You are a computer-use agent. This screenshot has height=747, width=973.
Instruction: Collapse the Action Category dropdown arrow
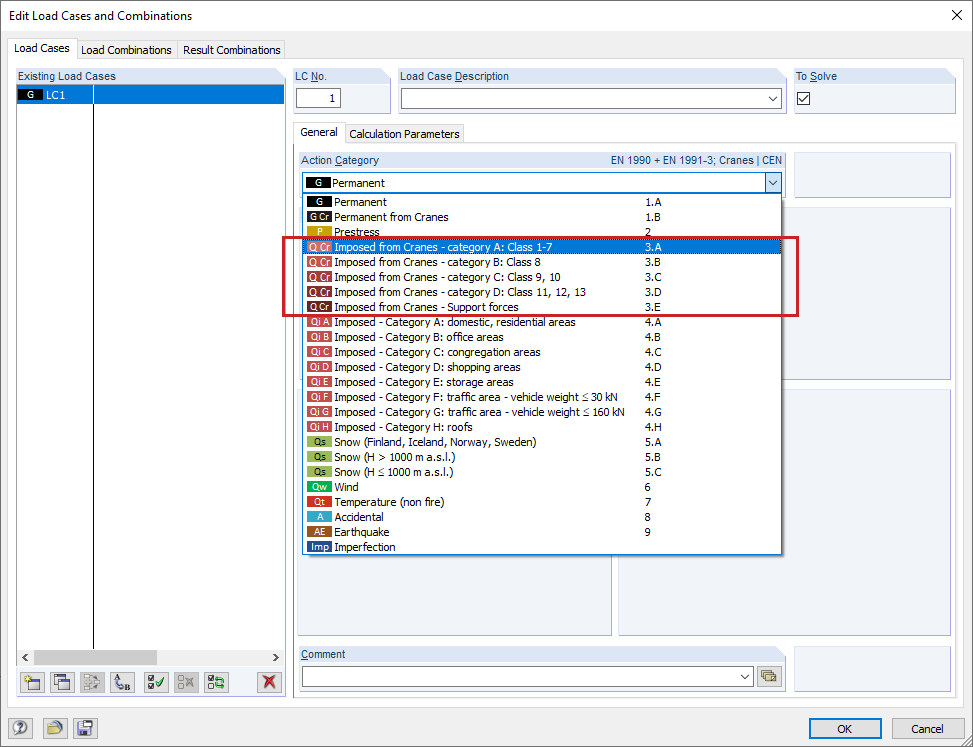click(x=773, y=183)
